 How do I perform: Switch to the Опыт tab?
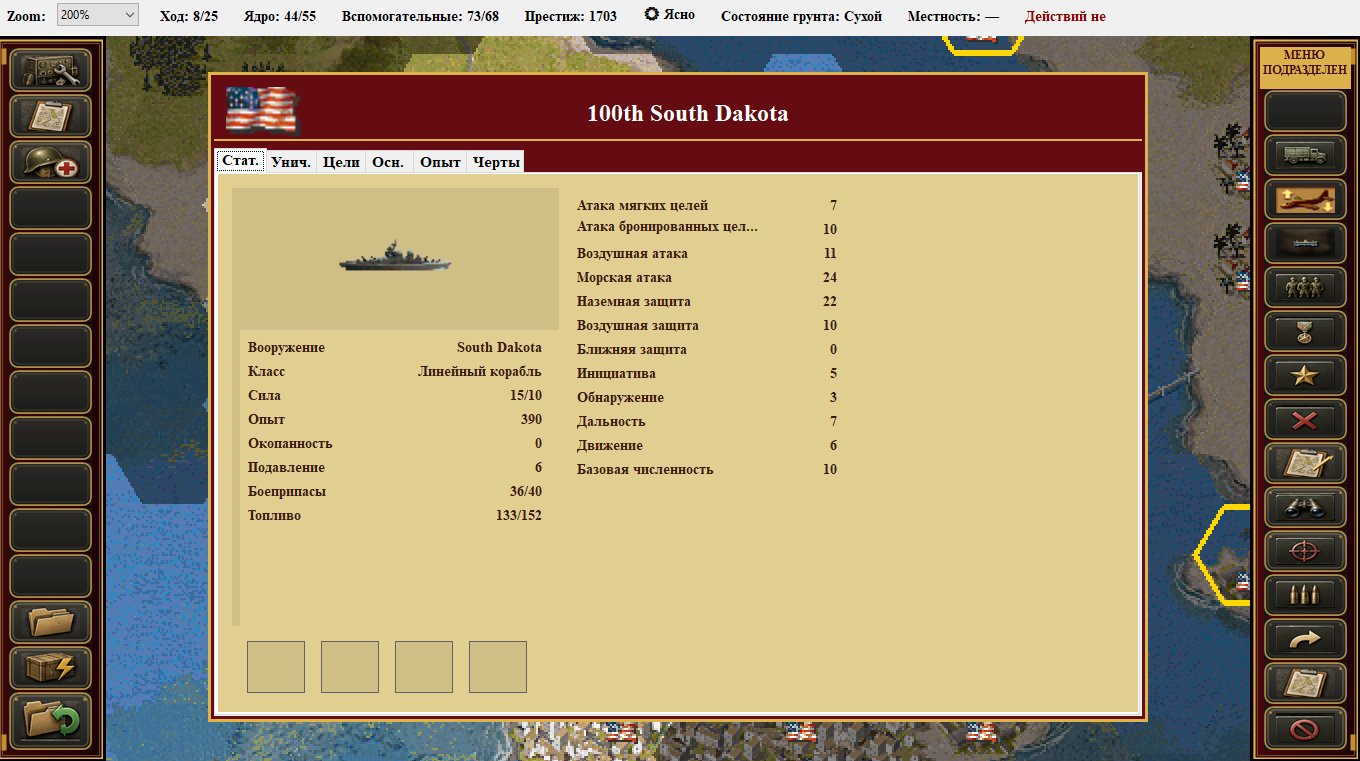(440, 162)
